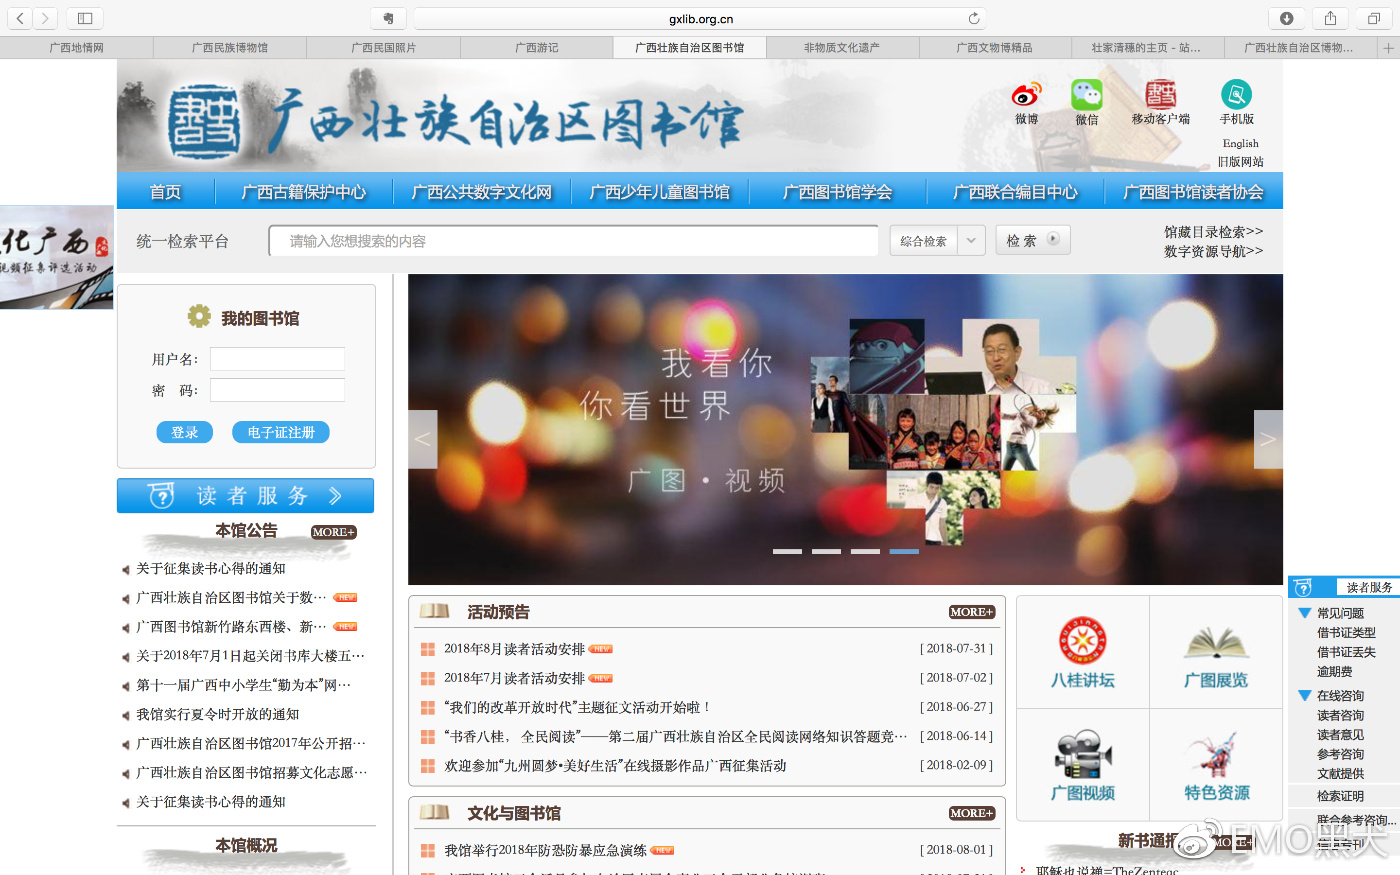Open MORE+ for 活动预告
The width and height of the screenshot is (1400, 875).
point(972,612)
